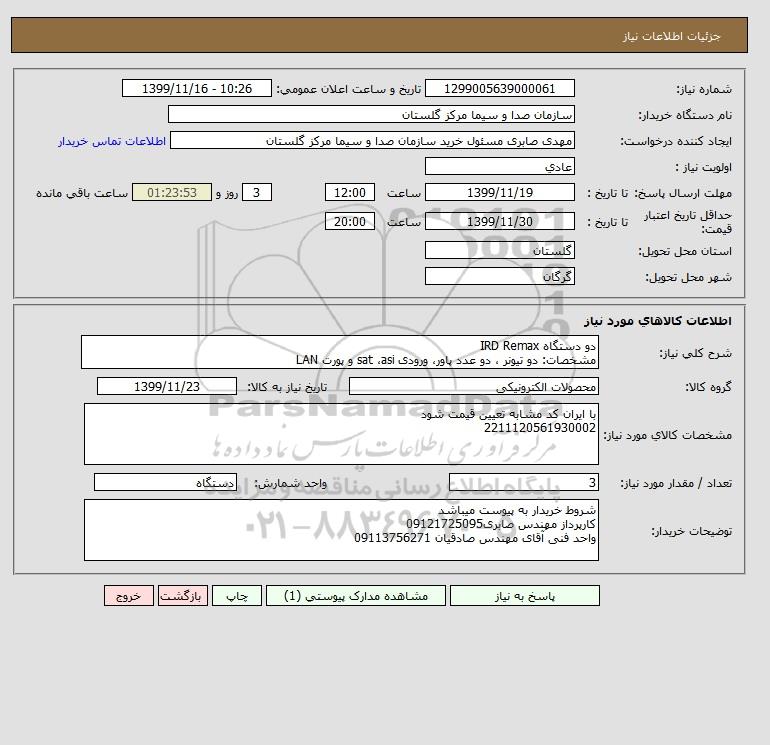Click the استان محل تحویل label

[x=685, y=251]
